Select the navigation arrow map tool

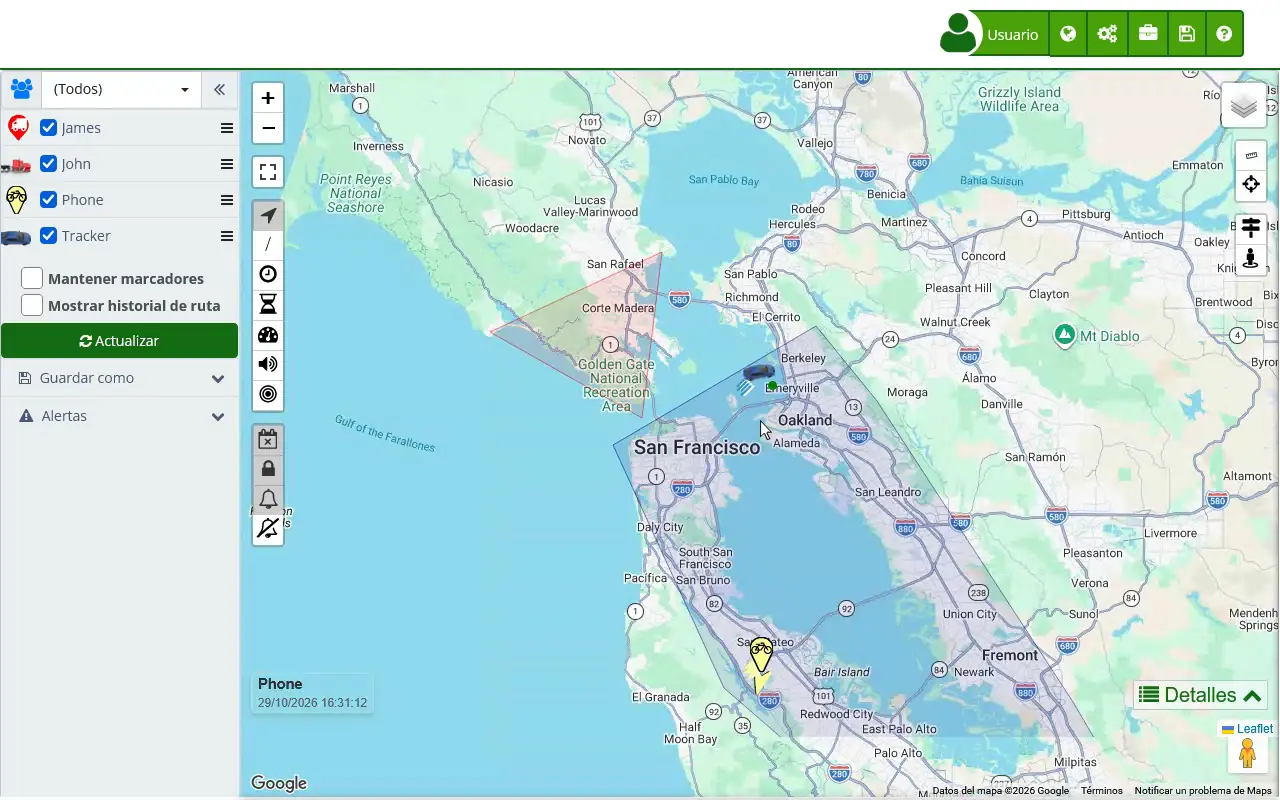pyautogui.click(x=268, y=215)
